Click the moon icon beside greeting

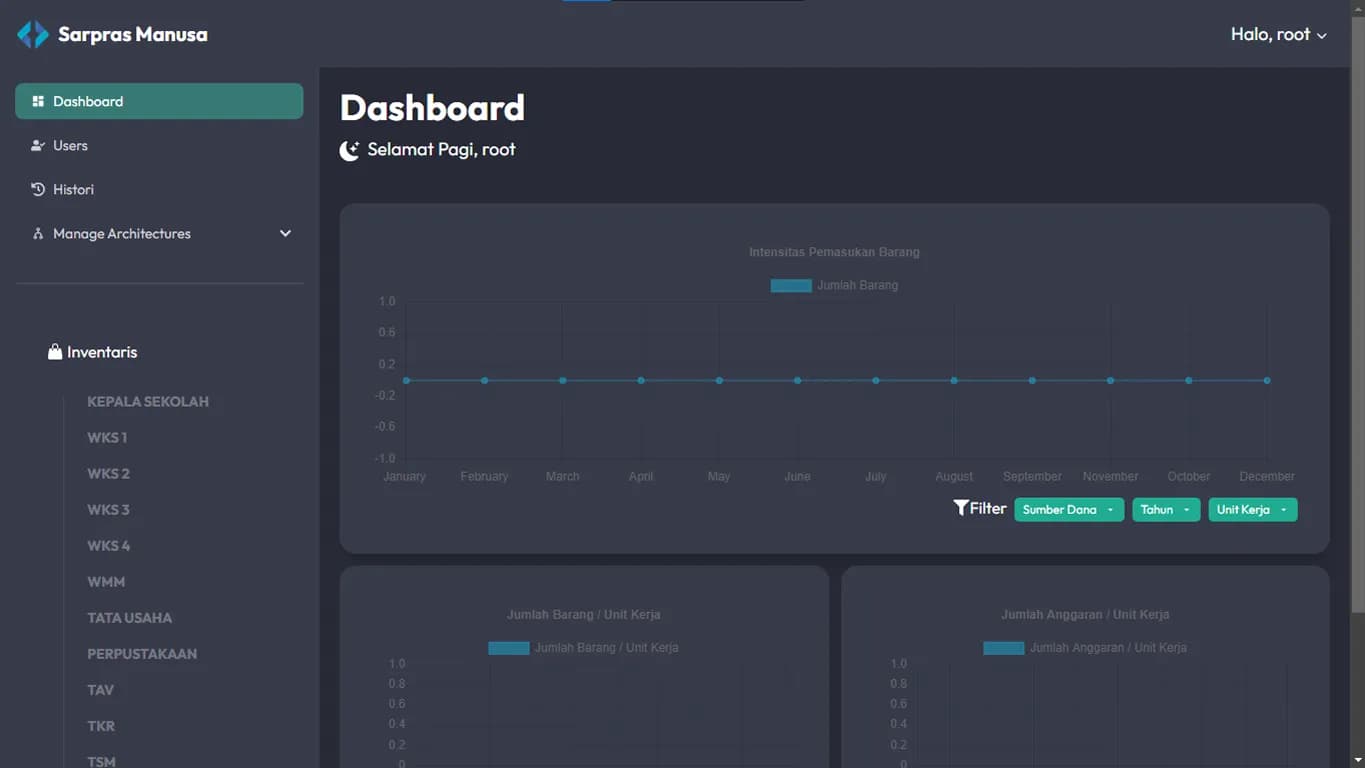tap(349, 151)
